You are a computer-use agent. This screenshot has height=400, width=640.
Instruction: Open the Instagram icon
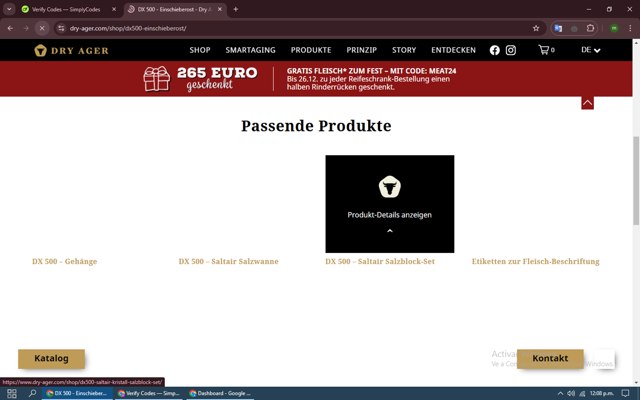coord(511,50)
